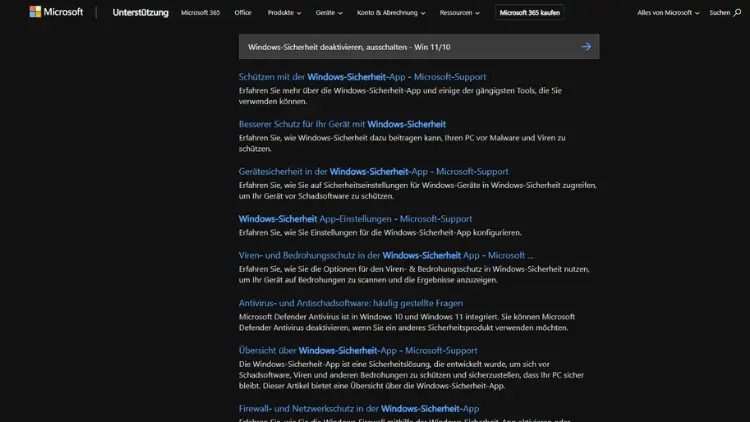Submit search with the blue arrow
Image resolution: width=750 pixels, height=422 pixels.
(586, 47)
